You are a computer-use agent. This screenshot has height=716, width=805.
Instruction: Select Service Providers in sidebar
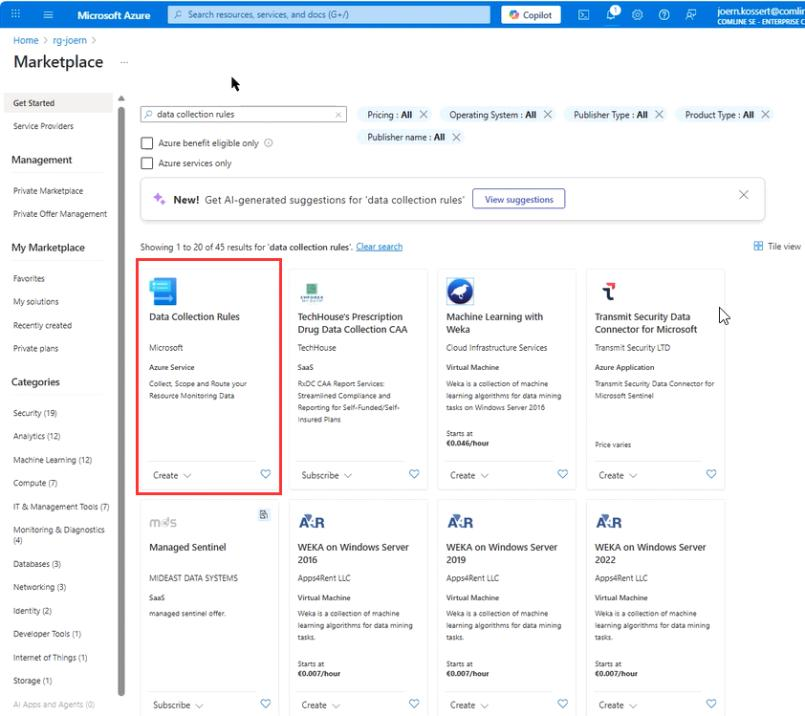pos(43,126)
